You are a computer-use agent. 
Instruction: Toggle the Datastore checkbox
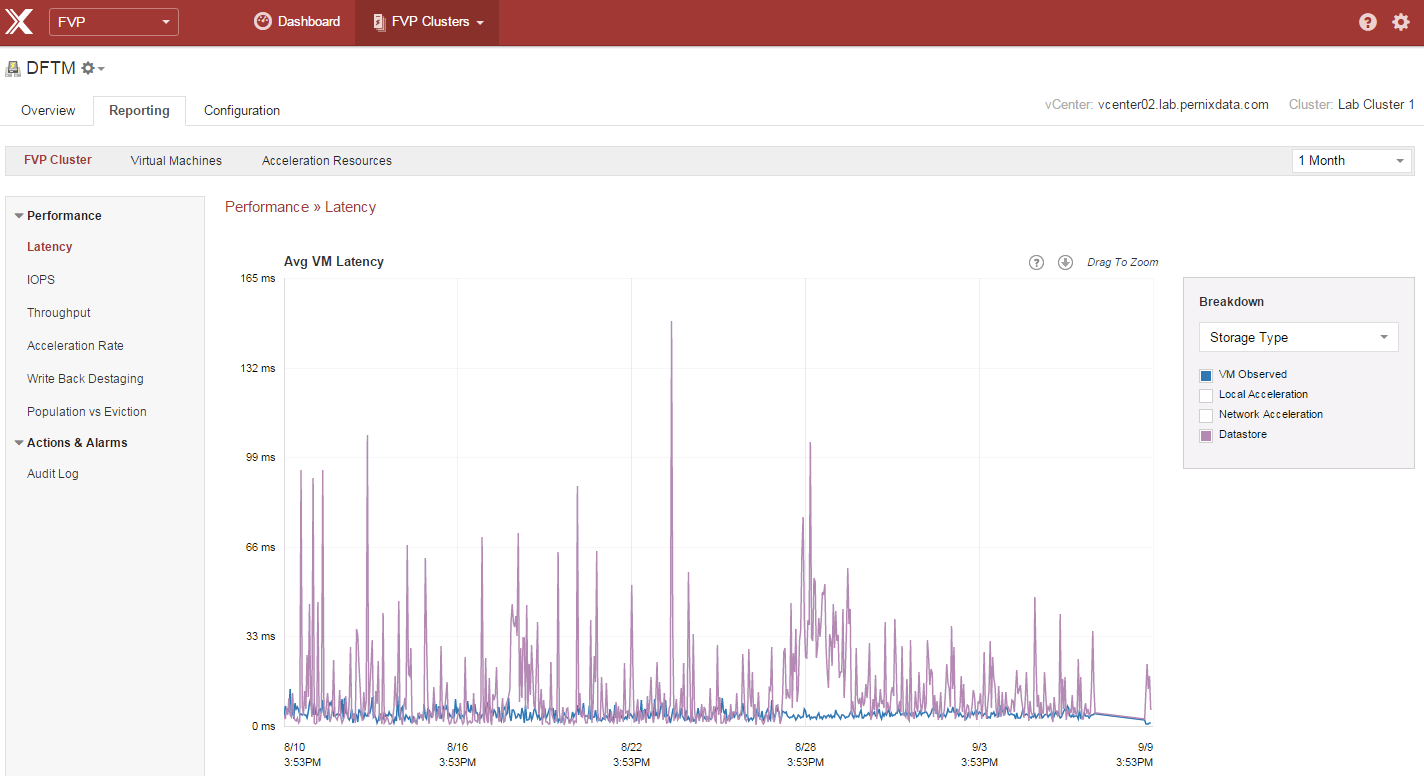point(1206,436)
